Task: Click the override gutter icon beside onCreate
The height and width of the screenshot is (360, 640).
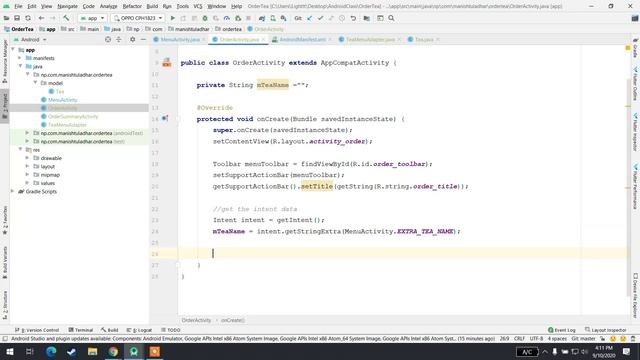Action: click(x=165, y=118)
